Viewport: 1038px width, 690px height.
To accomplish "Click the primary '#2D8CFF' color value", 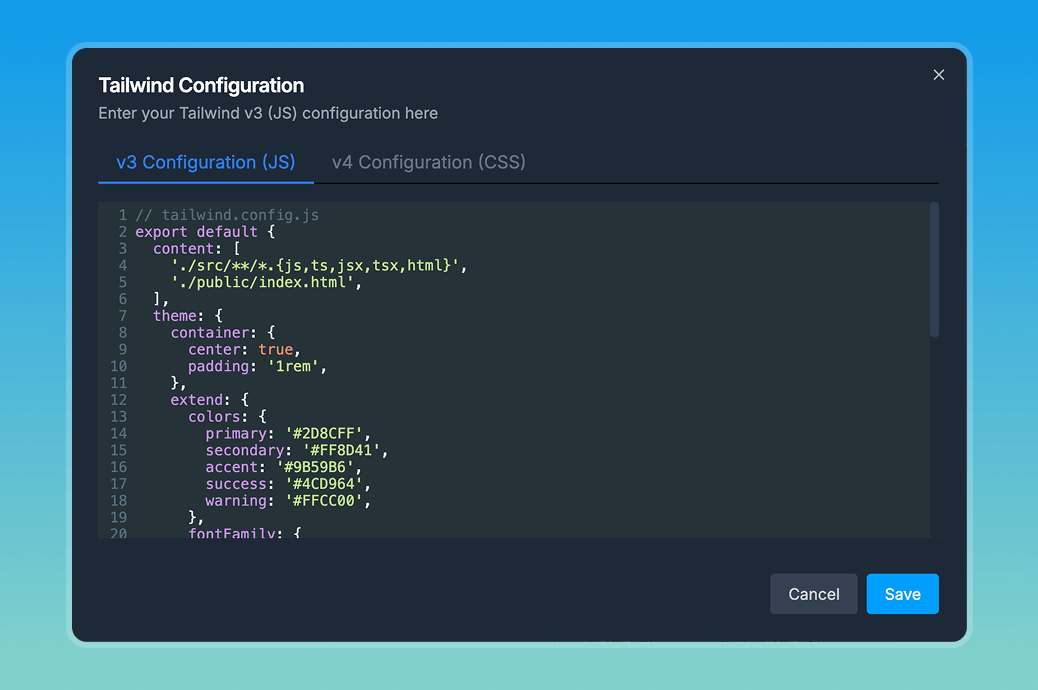I will (x=324, y=434).
